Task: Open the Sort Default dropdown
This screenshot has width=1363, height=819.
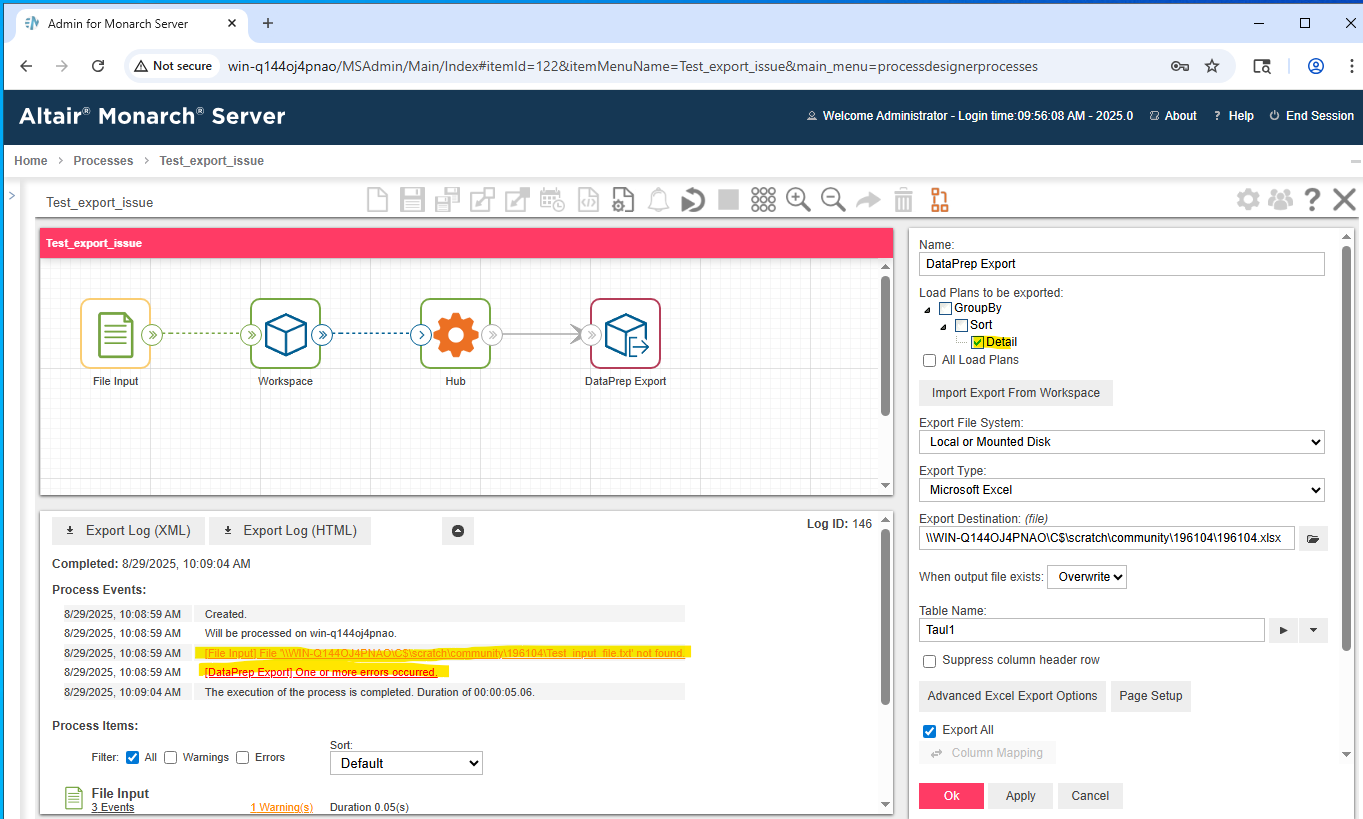Action: 406,763
